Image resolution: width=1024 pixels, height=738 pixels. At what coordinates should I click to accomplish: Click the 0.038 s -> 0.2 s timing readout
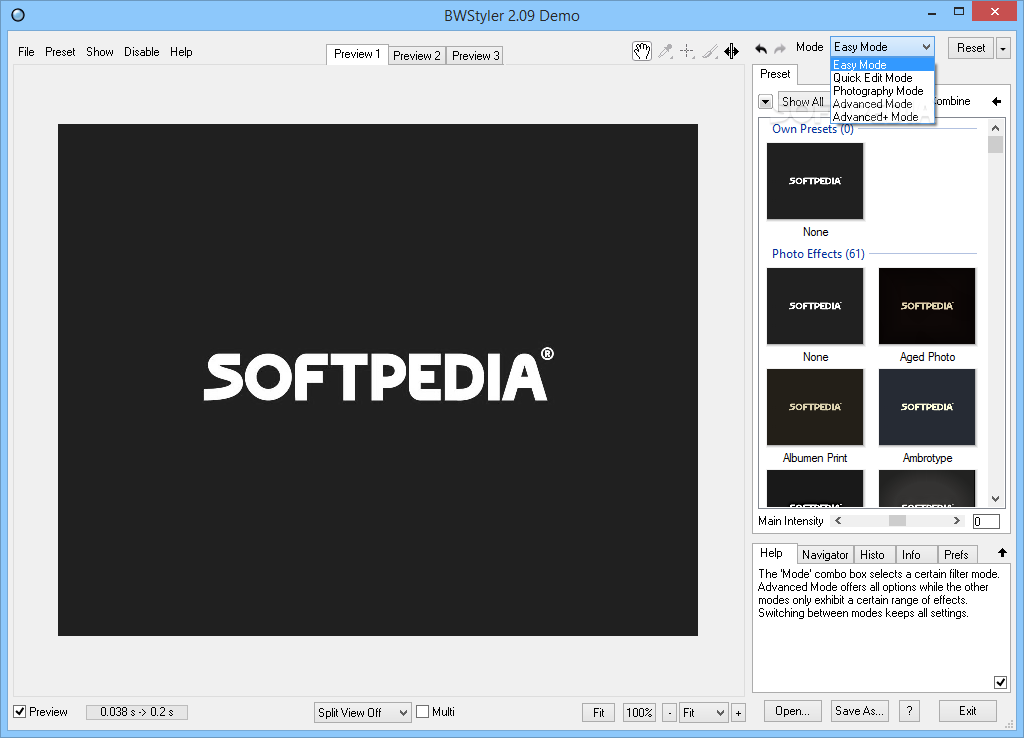pos(137,712)
